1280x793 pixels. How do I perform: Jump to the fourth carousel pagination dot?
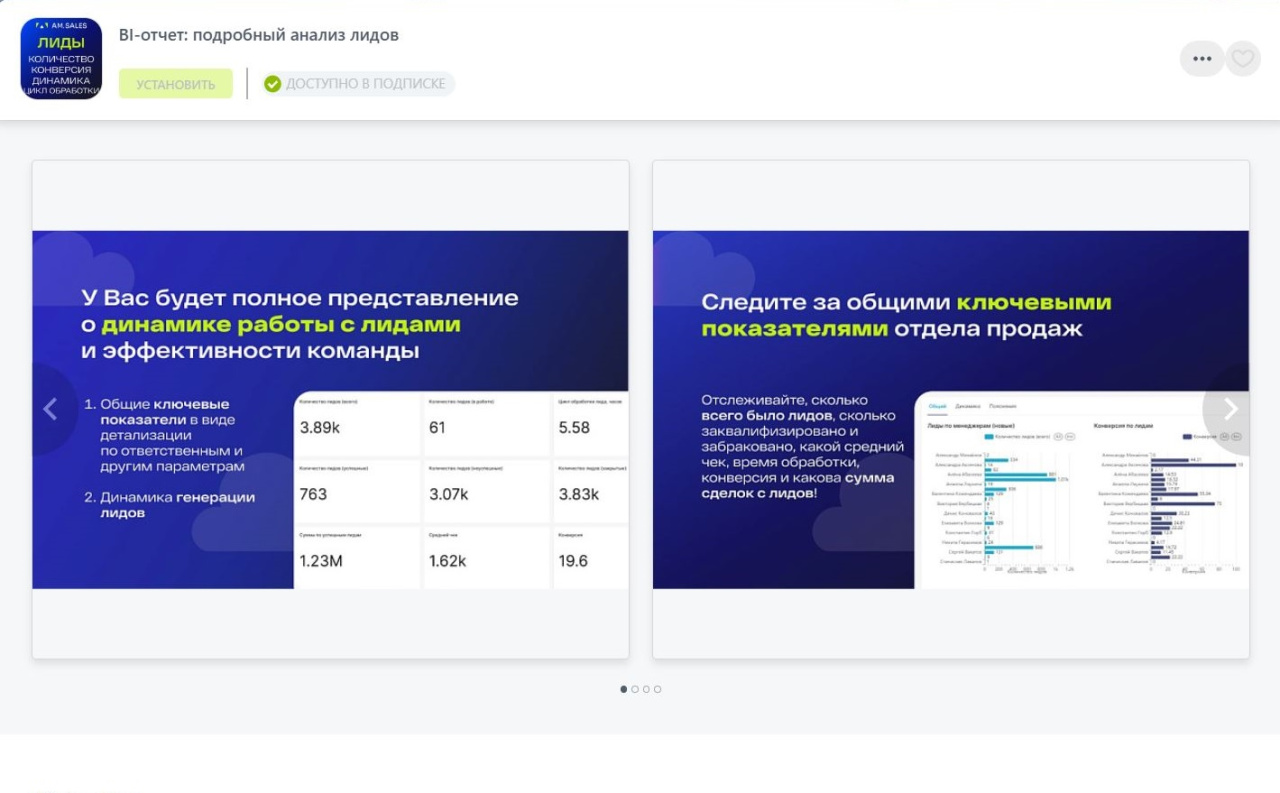[657, 689]
